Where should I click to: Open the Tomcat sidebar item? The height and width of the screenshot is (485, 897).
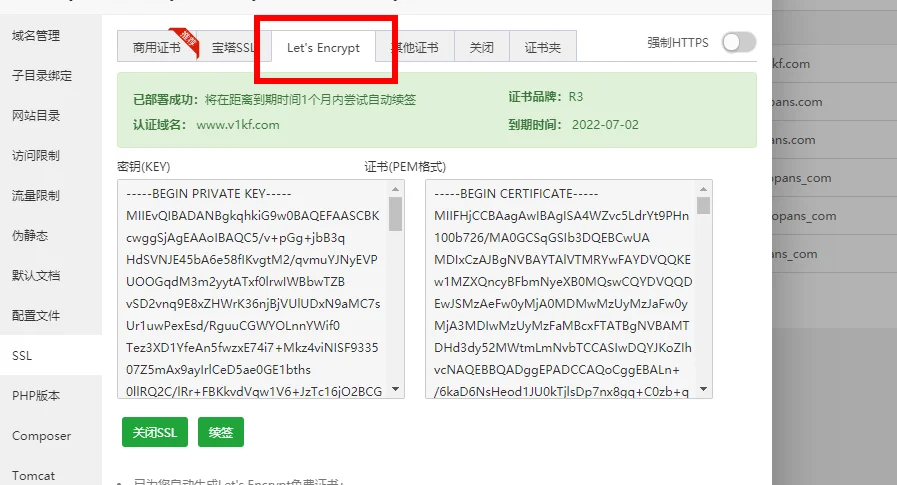34,476
